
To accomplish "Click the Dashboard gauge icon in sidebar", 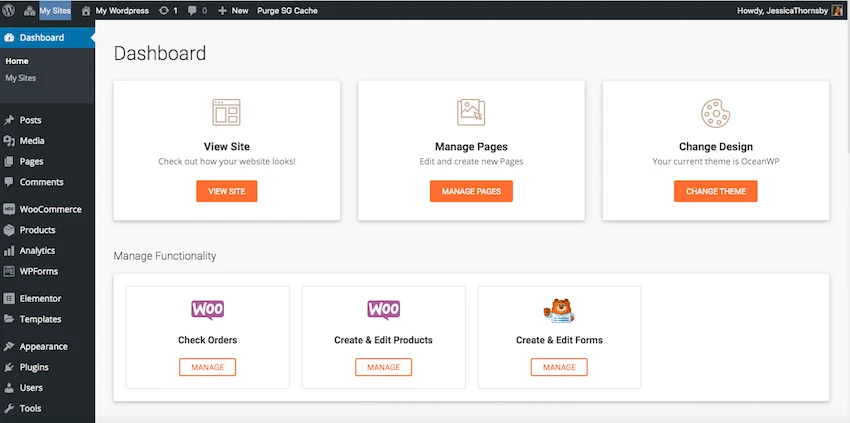I will (x=9, y=37).
